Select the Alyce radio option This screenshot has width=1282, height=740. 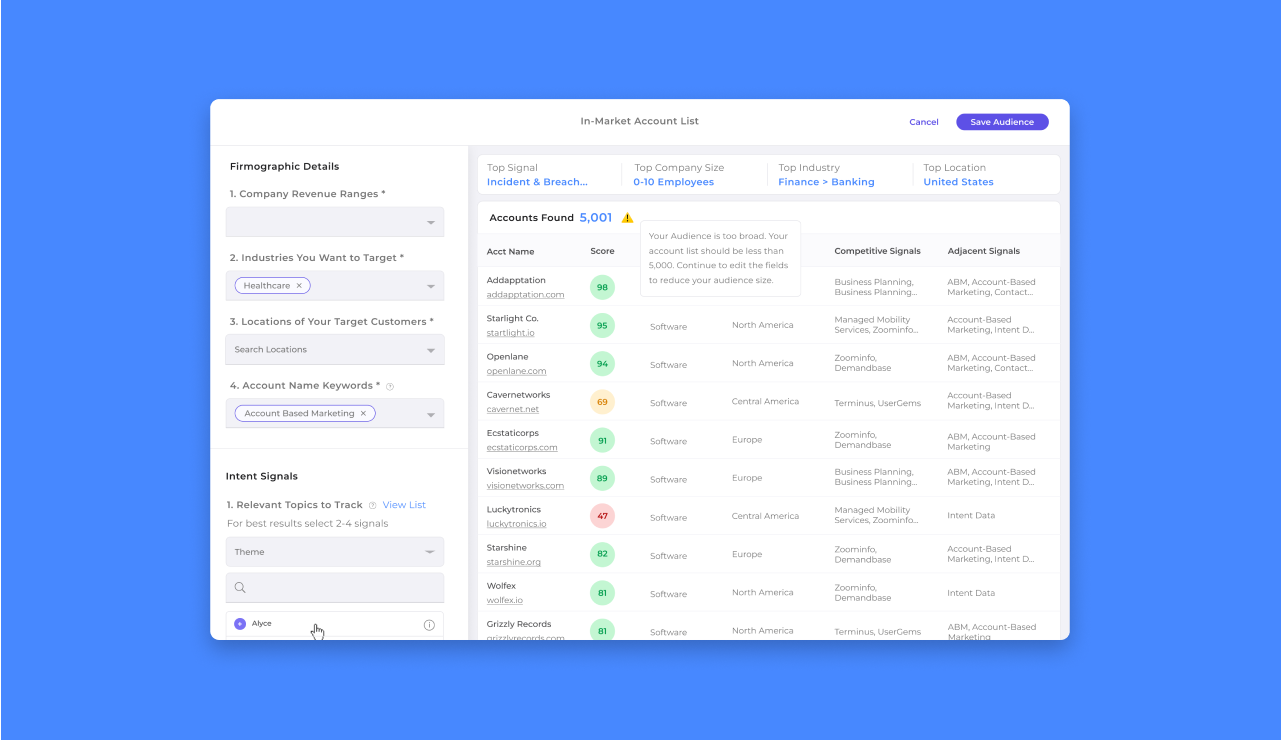tap(240, 624)
